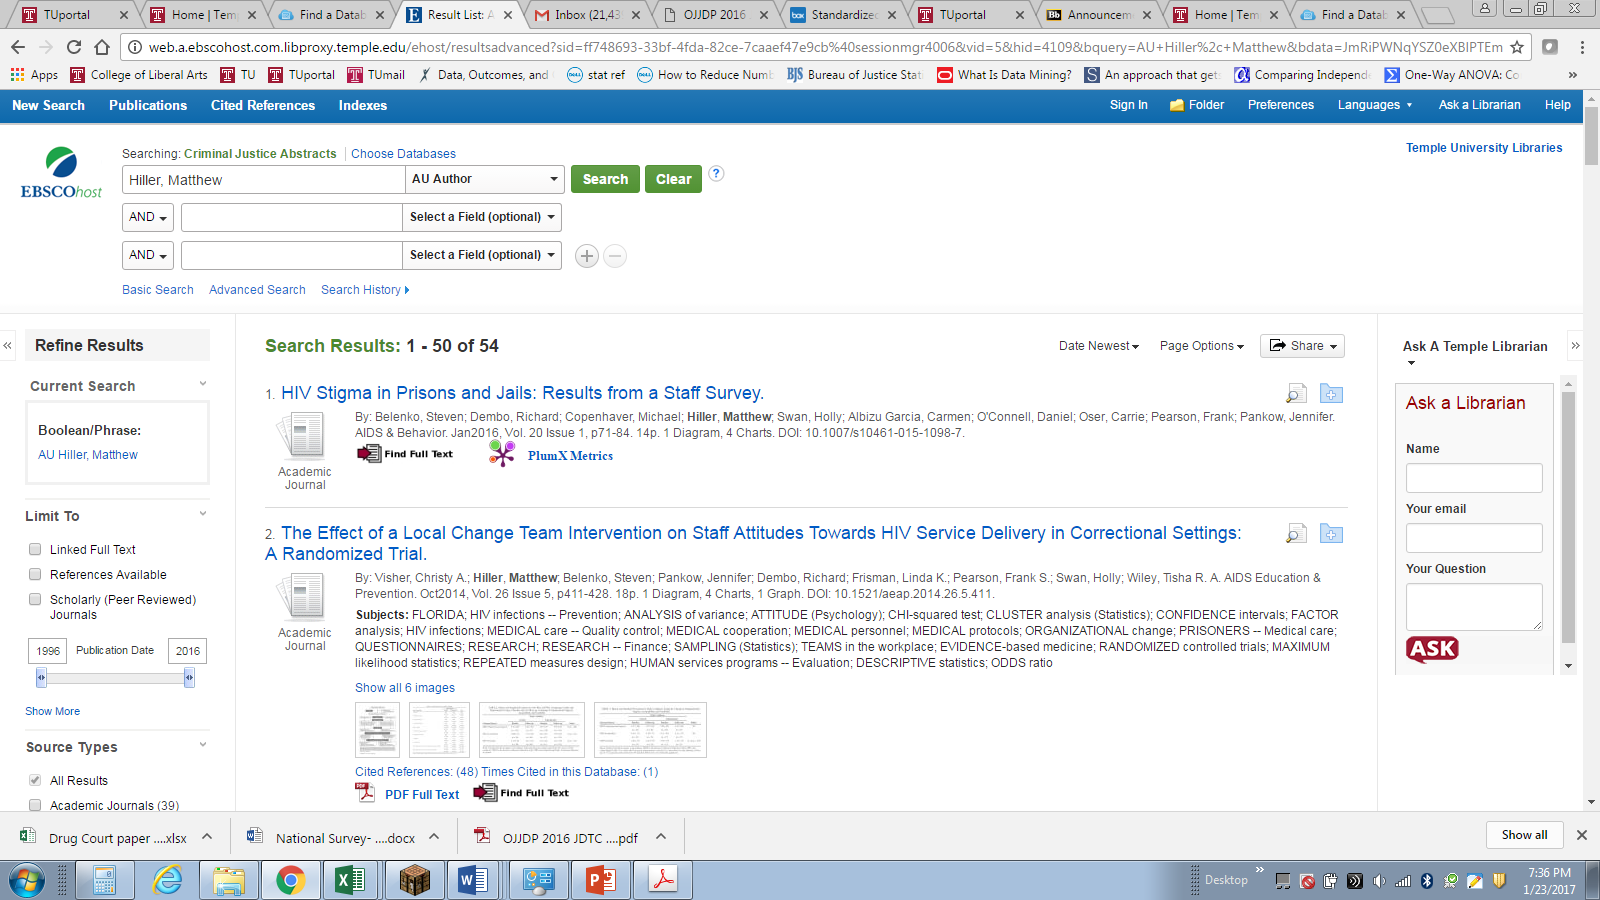Open Excel from the Windows taskbar
The width and height of the screenshot is (1600, 900).
click(349, 880)
